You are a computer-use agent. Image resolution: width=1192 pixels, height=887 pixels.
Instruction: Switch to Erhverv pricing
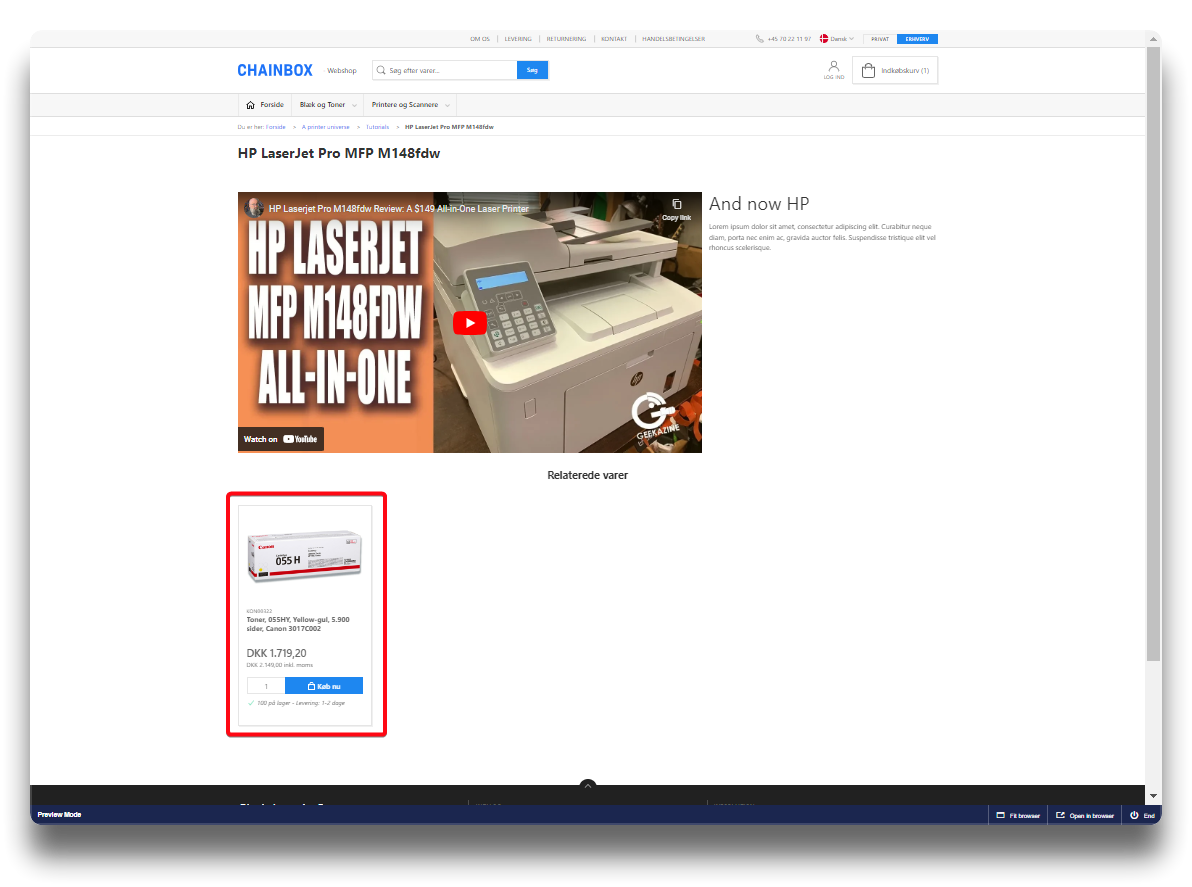(918, 39)
